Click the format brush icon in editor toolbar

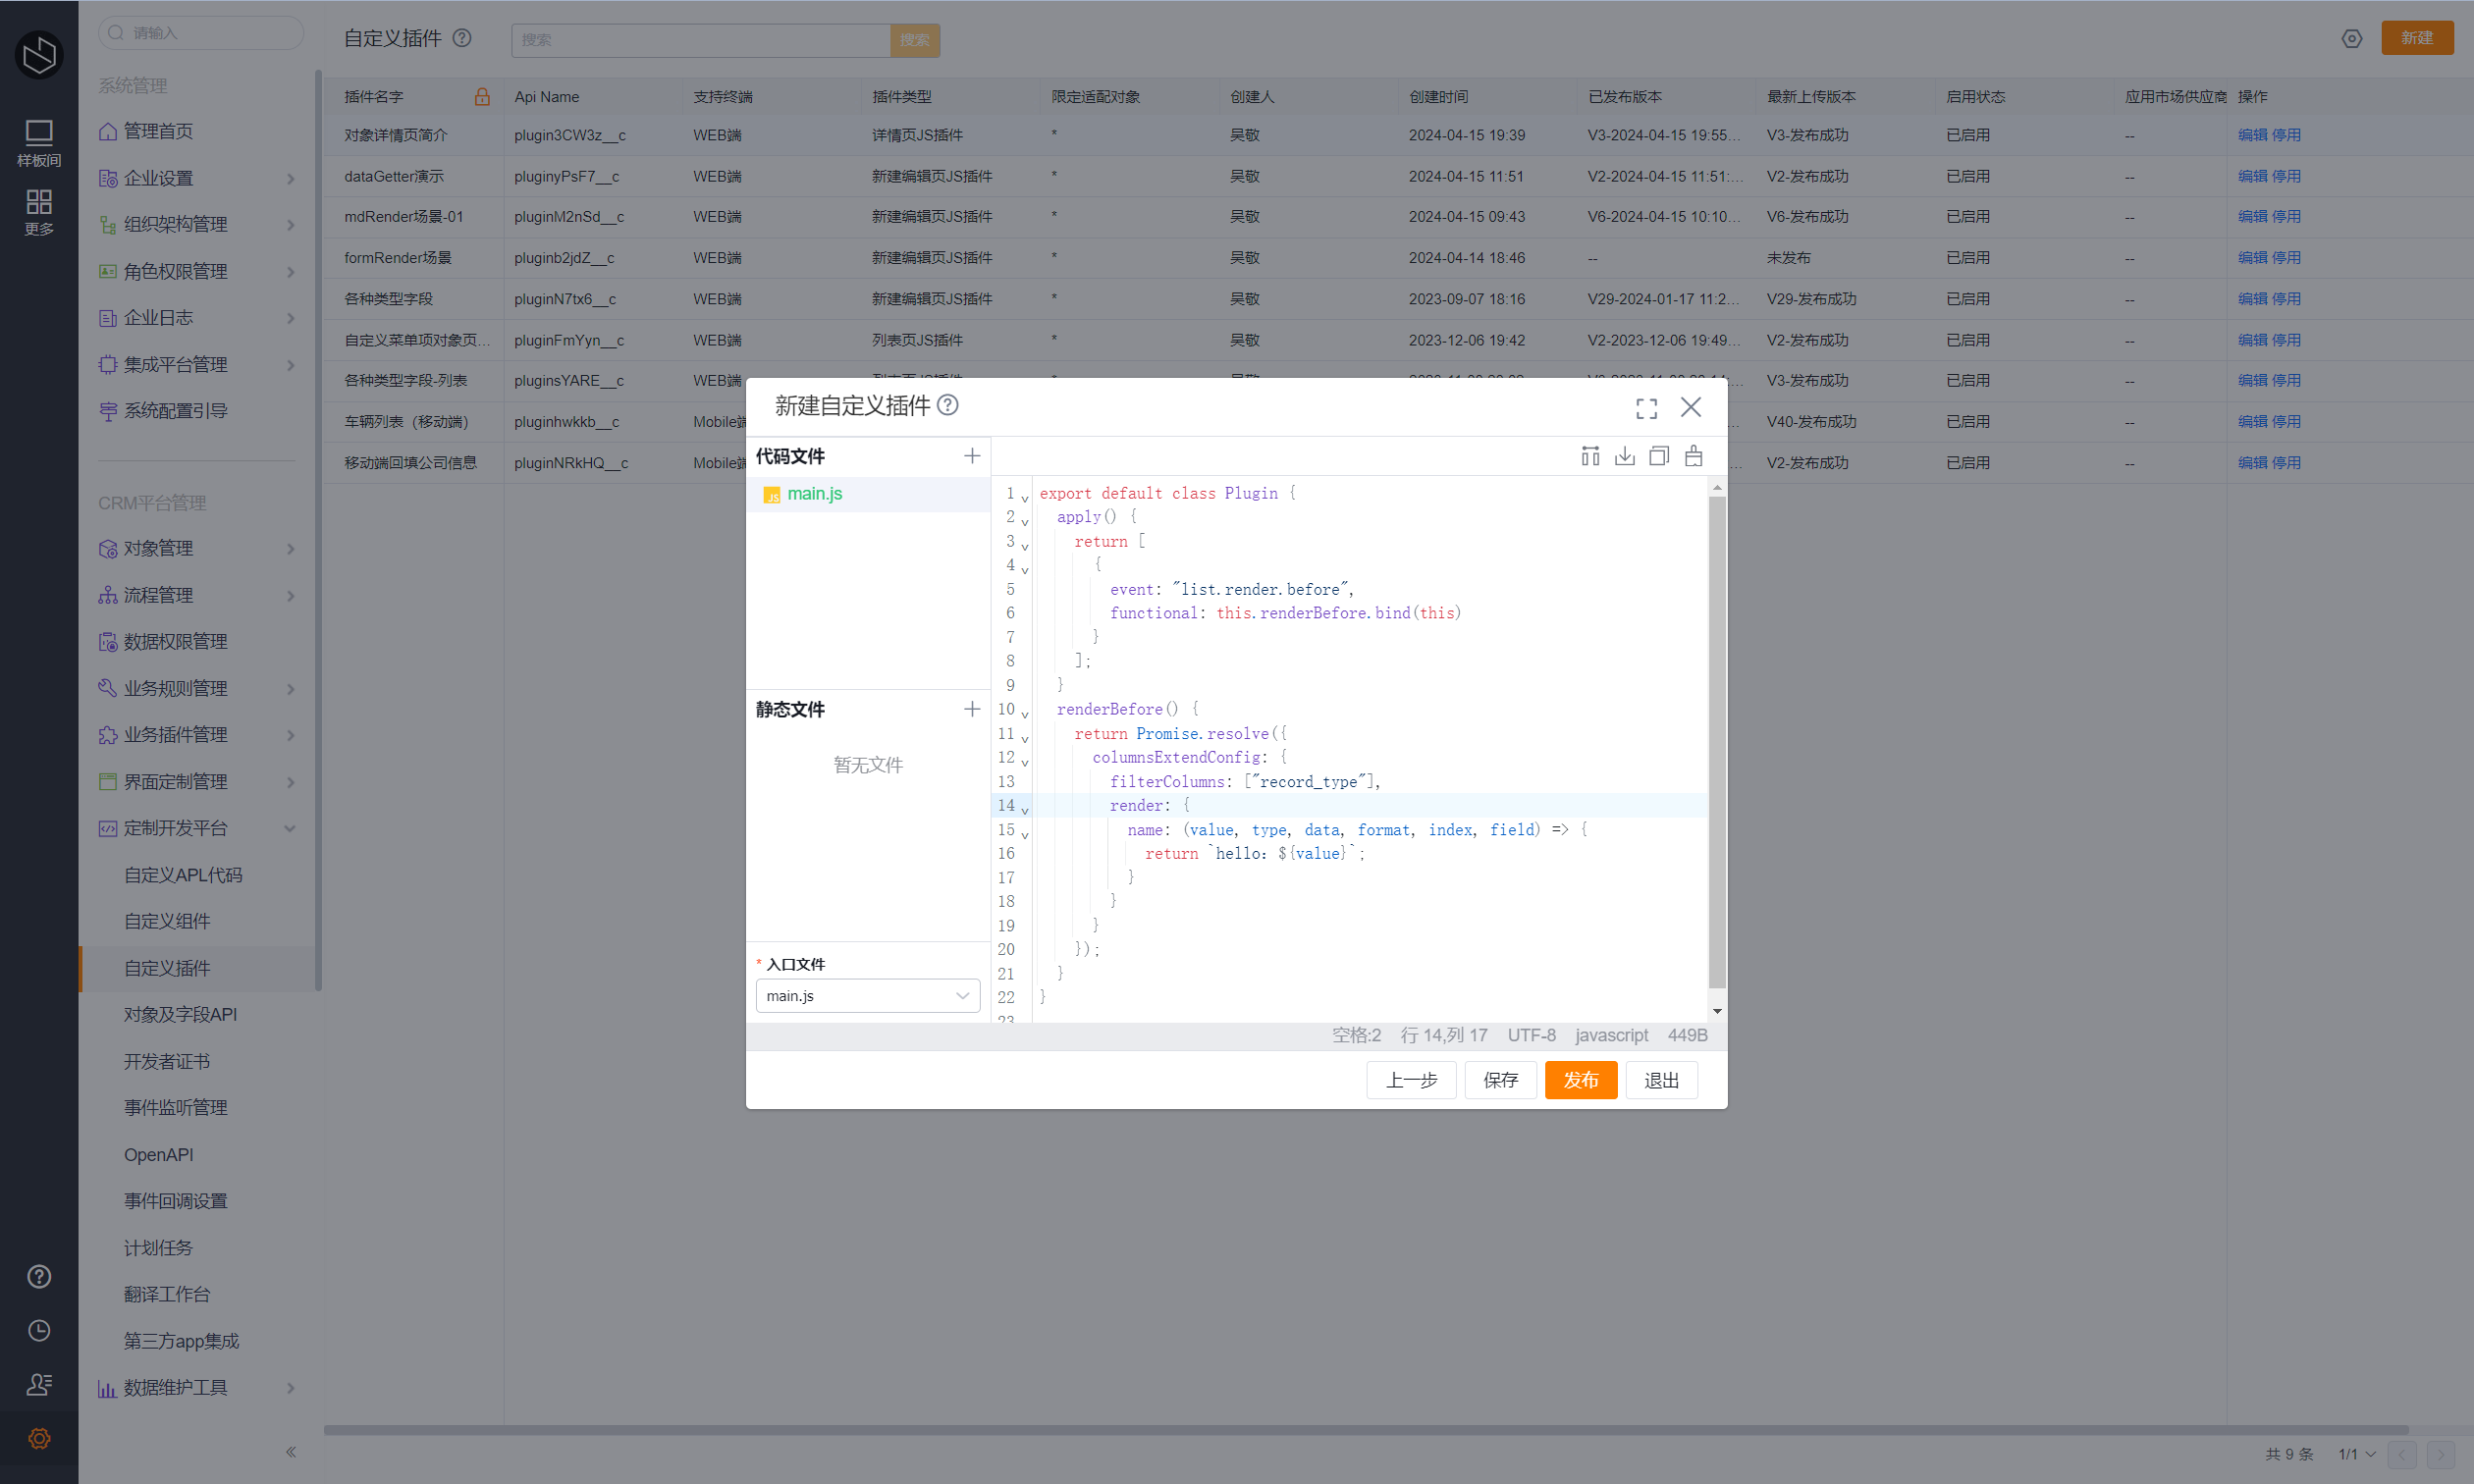(x=1693, y=456)
